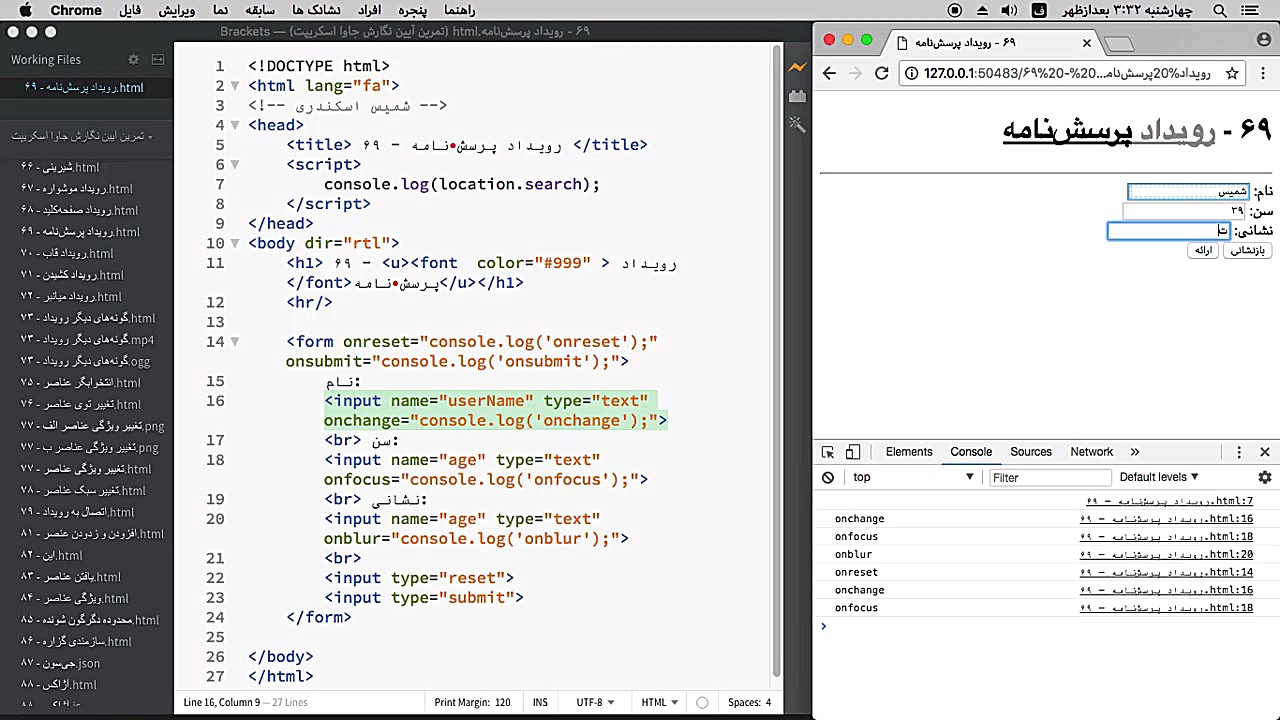Switch to the Network tab

tap(1091, 452)
